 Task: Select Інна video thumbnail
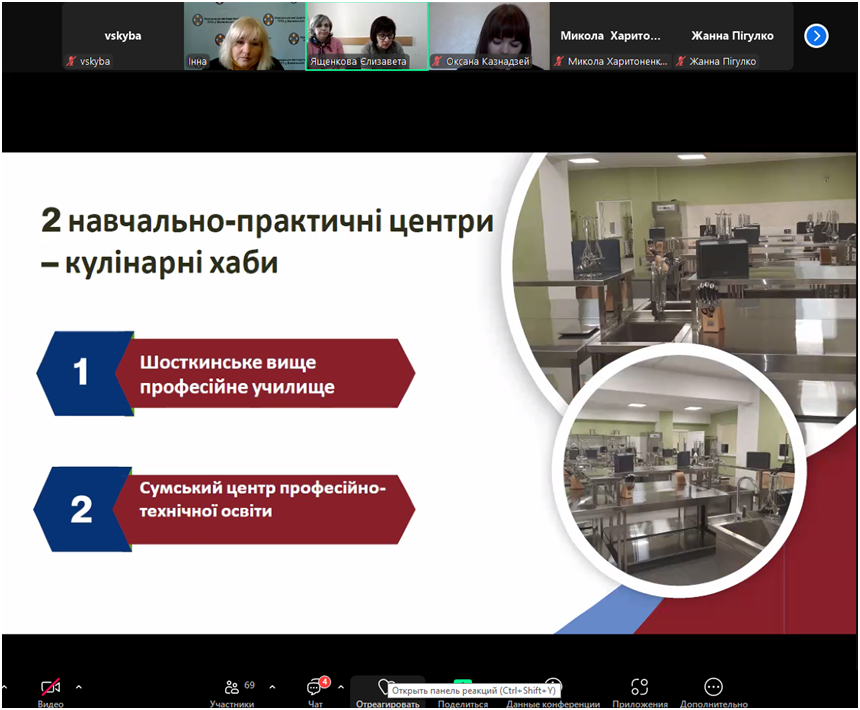245,36
